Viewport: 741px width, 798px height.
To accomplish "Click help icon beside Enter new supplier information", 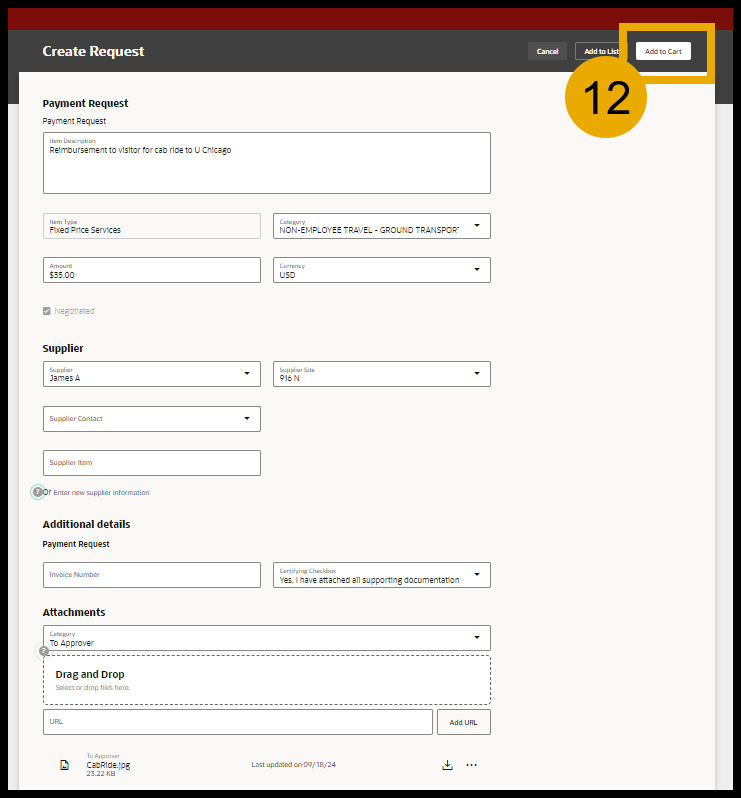I will tap(38, 492).
